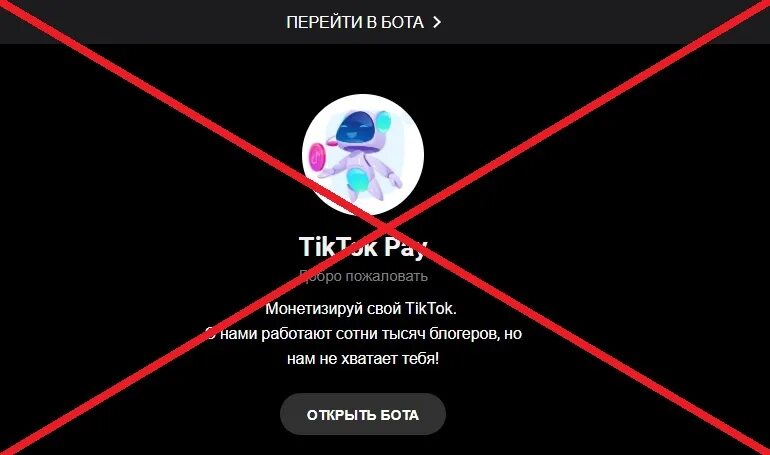Click the Монетизируй свой TikTok line
Image resolution: width=770 pixels, height=455 pixels.
tap(361, 309)
